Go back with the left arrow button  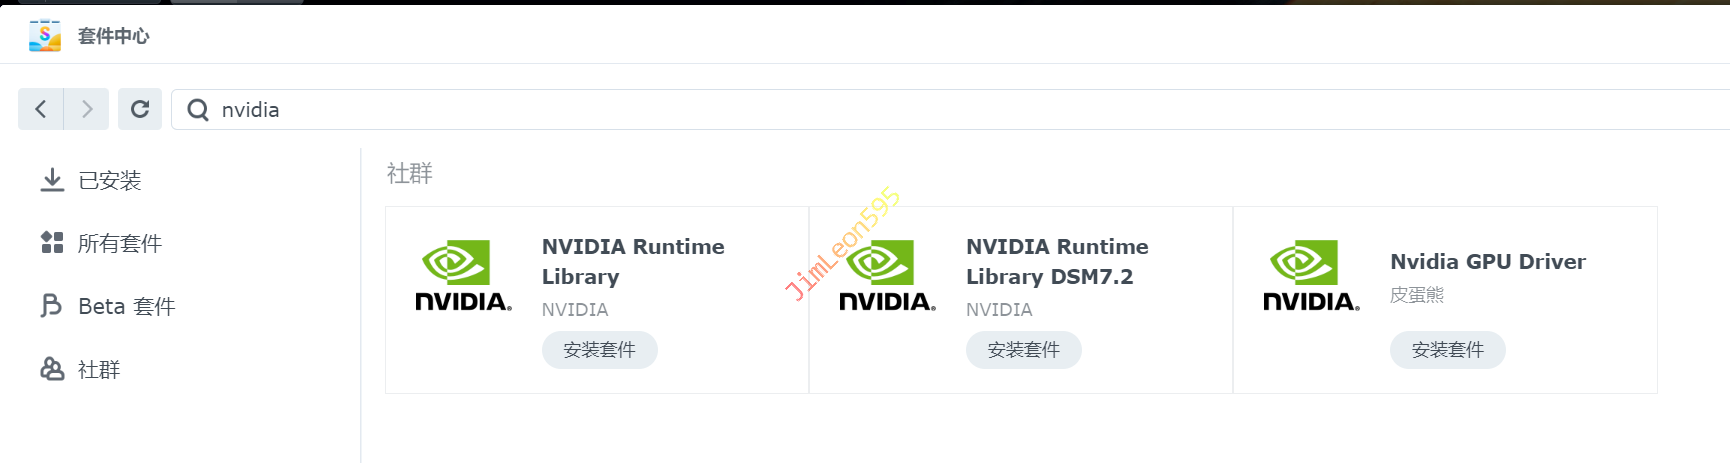(41, 109)
